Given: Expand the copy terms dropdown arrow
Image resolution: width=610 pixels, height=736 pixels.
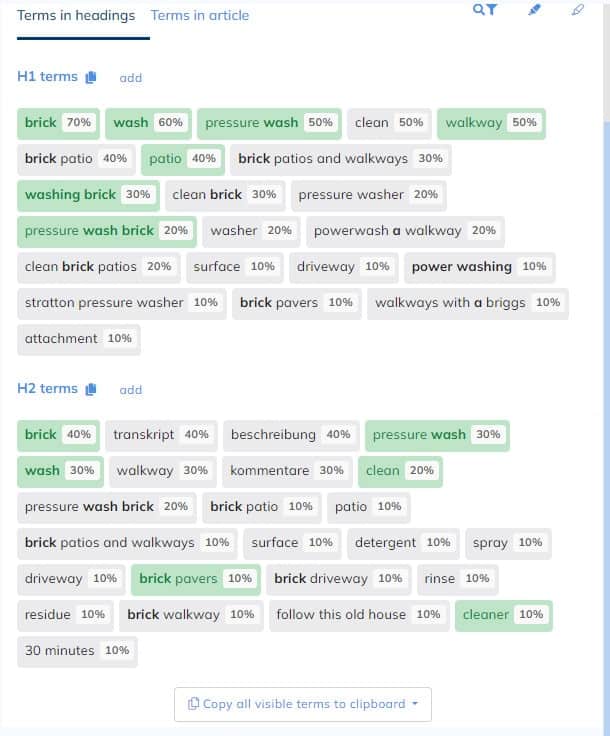Looking at the screenshot, I should pyautogui.click(x=415, y=704).
